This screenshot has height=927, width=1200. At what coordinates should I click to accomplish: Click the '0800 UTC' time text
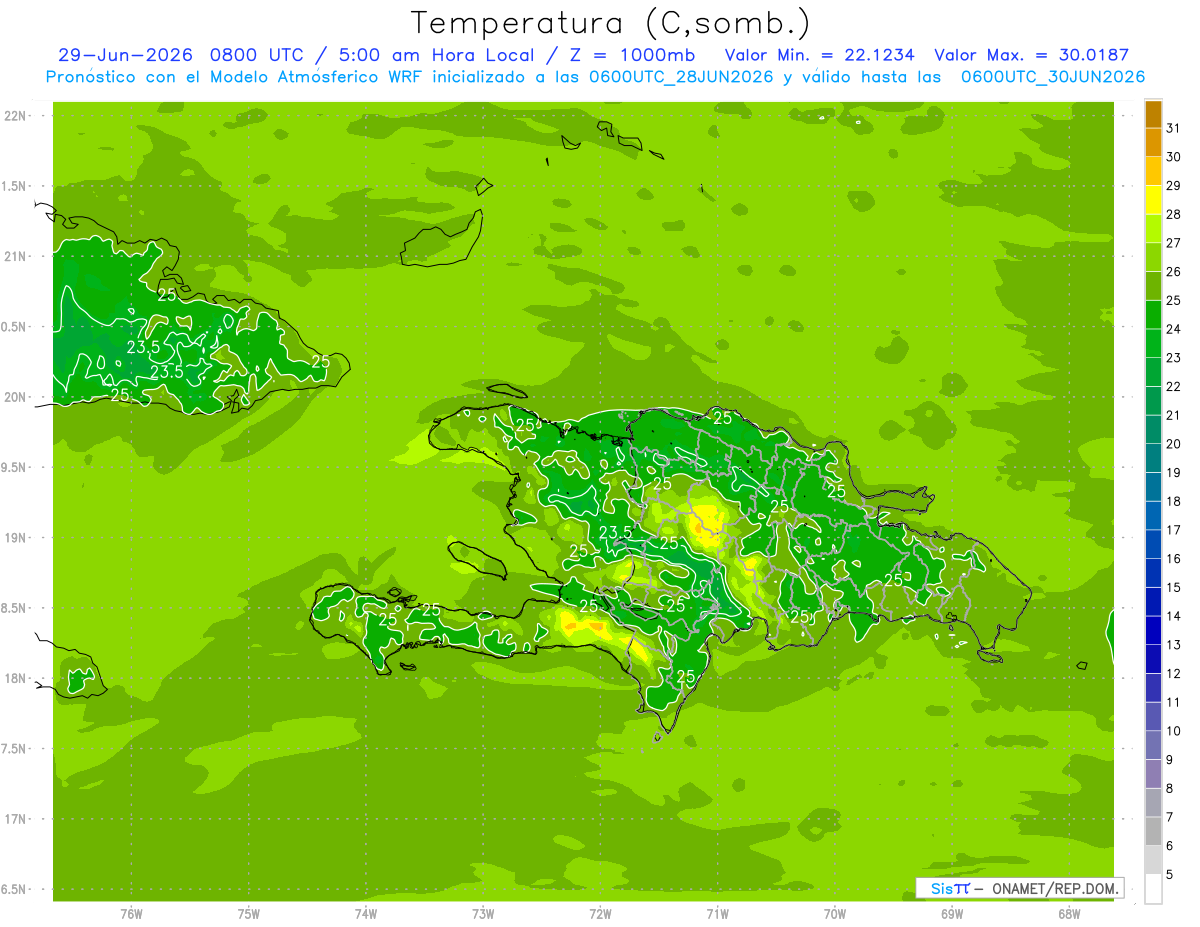[258, 55]
